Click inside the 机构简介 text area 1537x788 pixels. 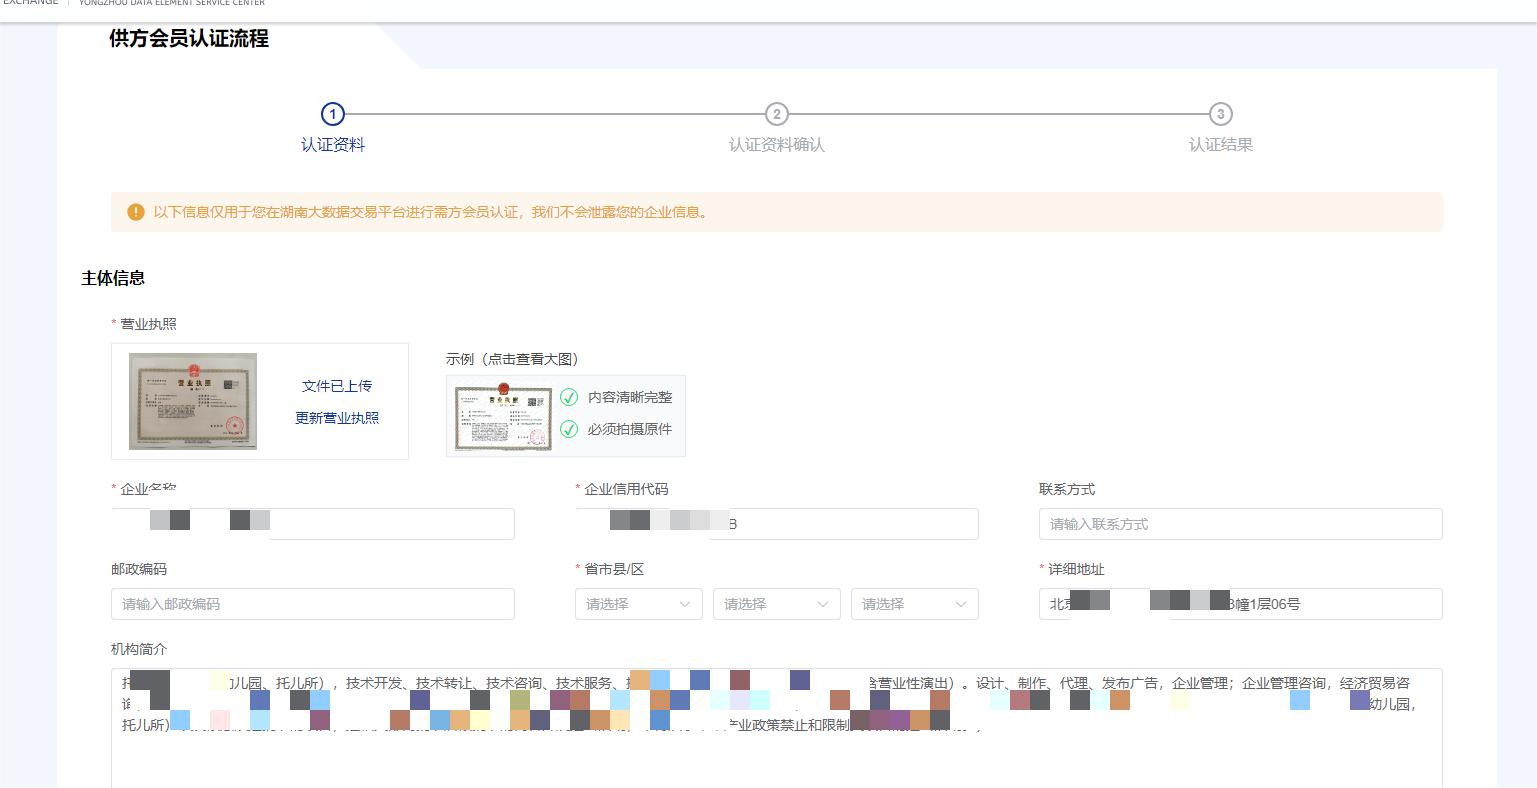776,760
